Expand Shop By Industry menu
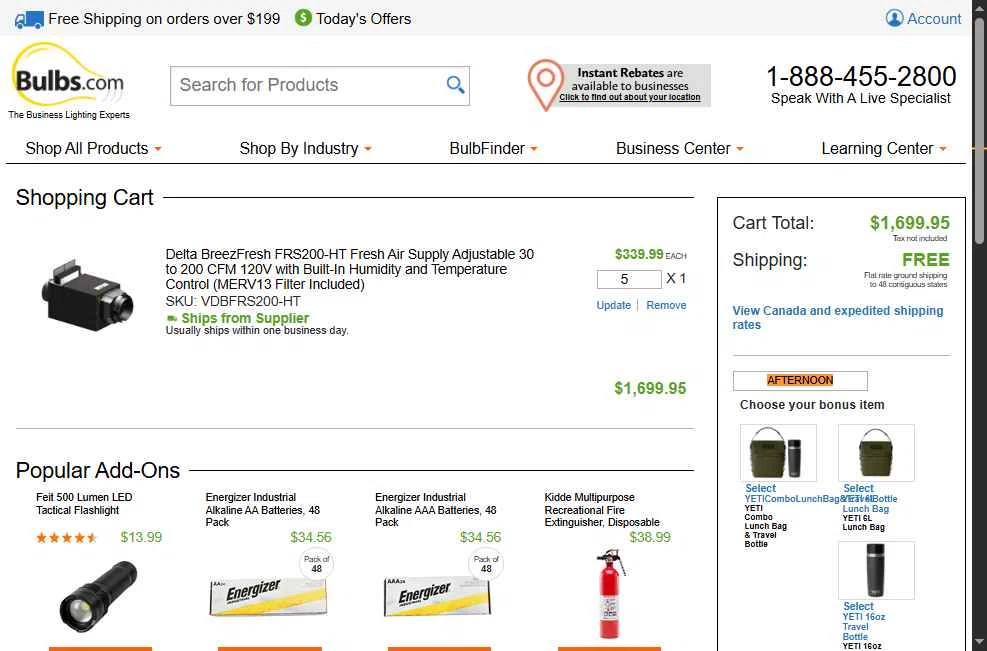This screenshot has width=987, height=651. coord(305,149)
